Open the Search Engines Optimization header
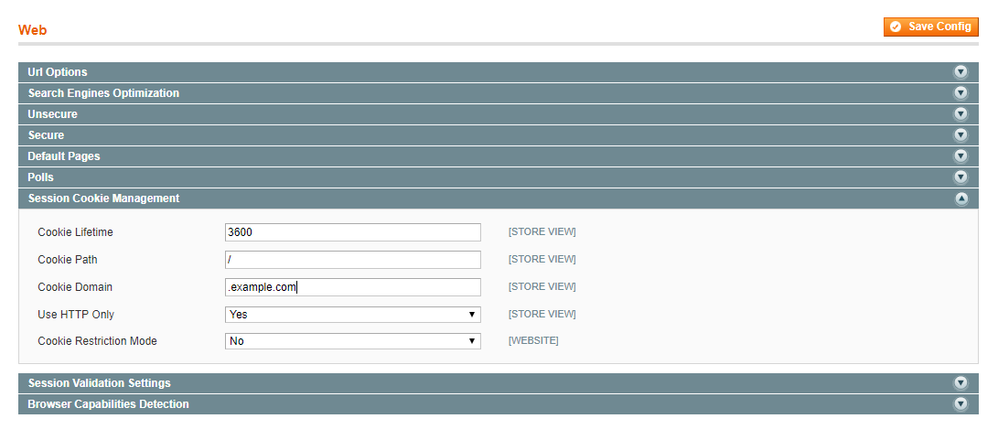998x440 pixels. tap(104, 93)
